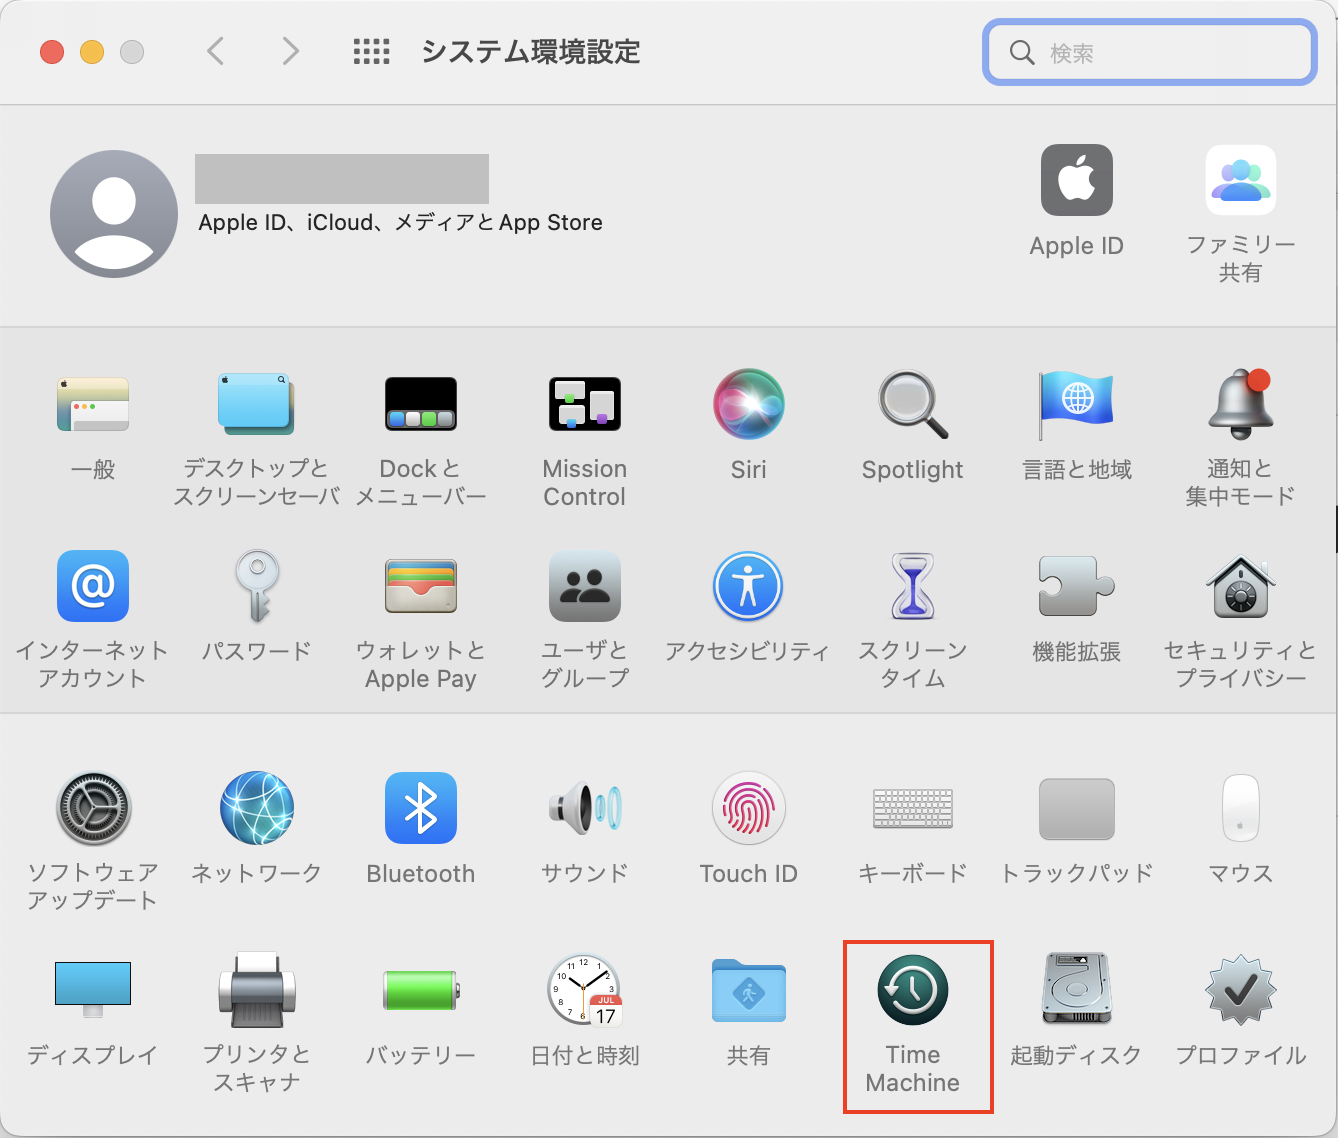The height and width of the screenshot is (1138, 1338).
Task: Click 'Apple ID、iCloud、メディアとApp Store' text
Action: pyautogui.click(x=400, y=222)
